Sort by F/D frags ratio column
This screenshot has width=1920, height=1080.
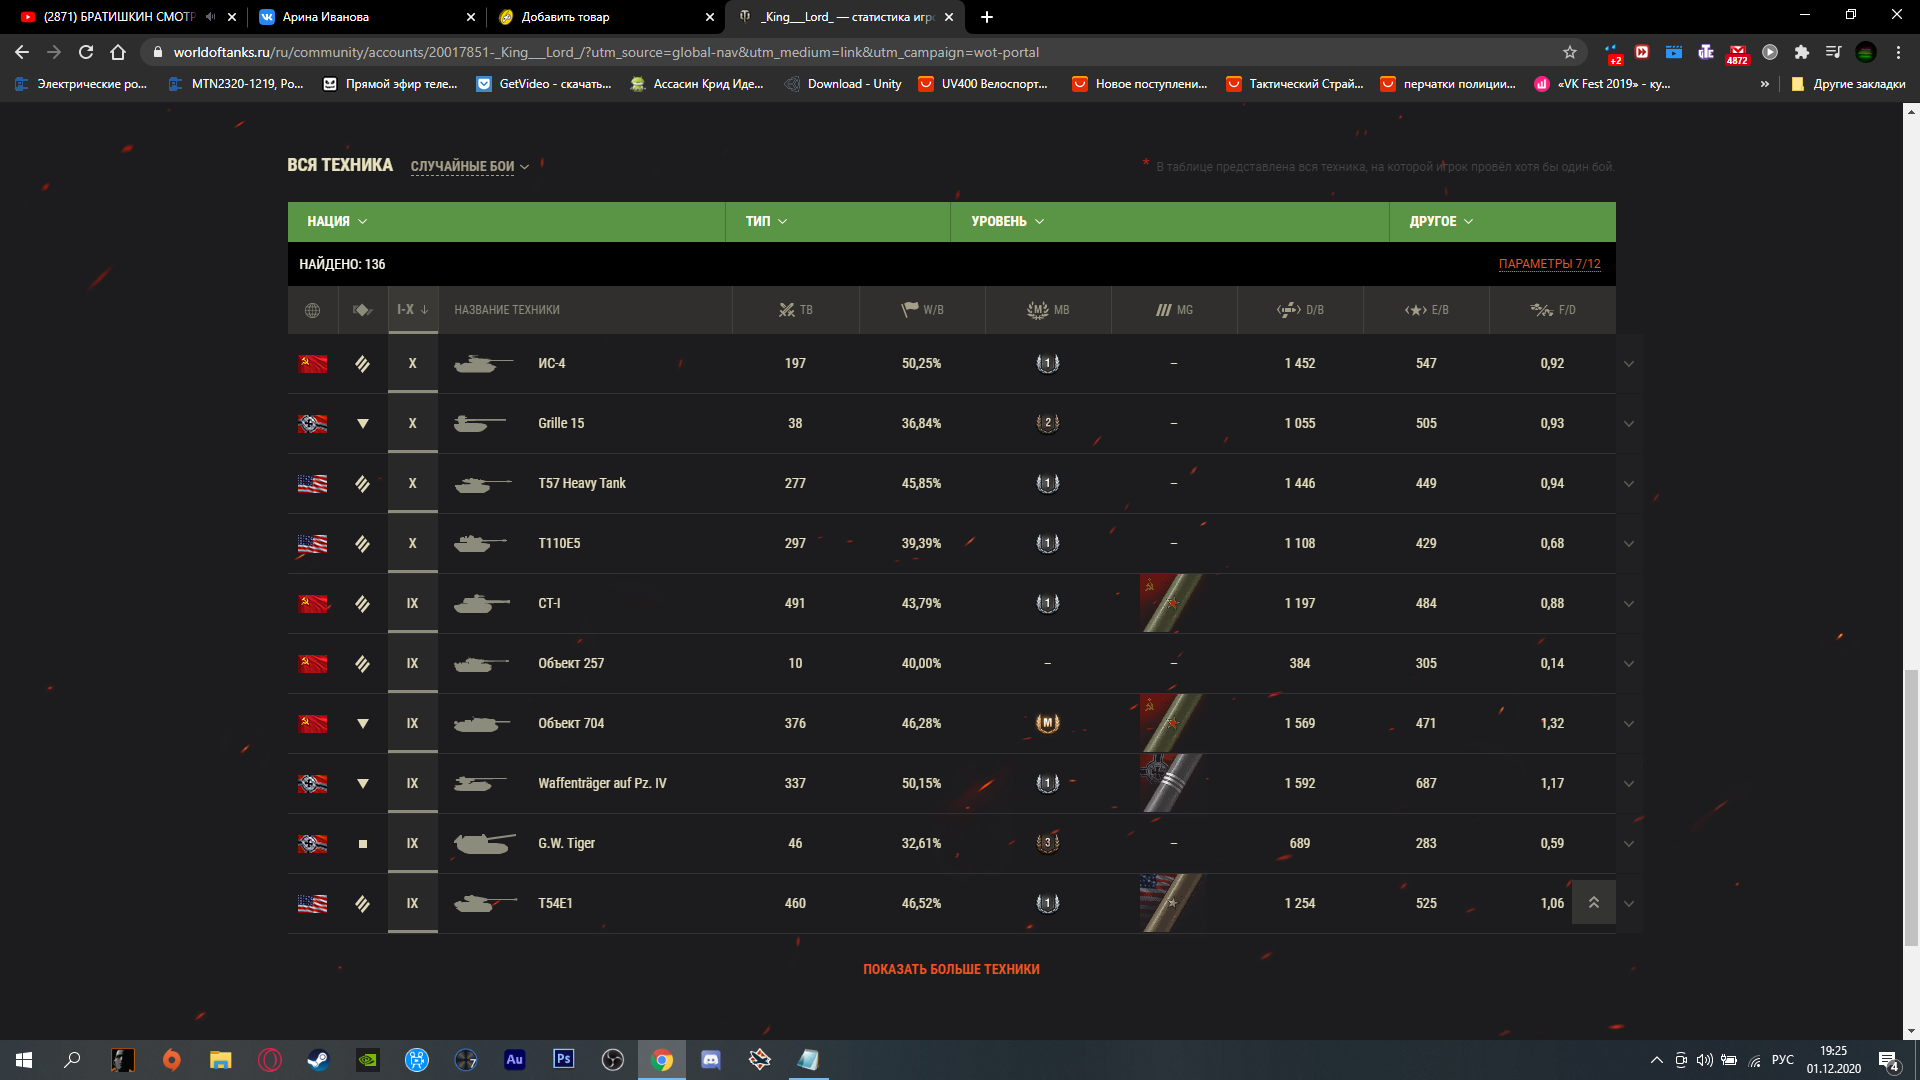1552,310
